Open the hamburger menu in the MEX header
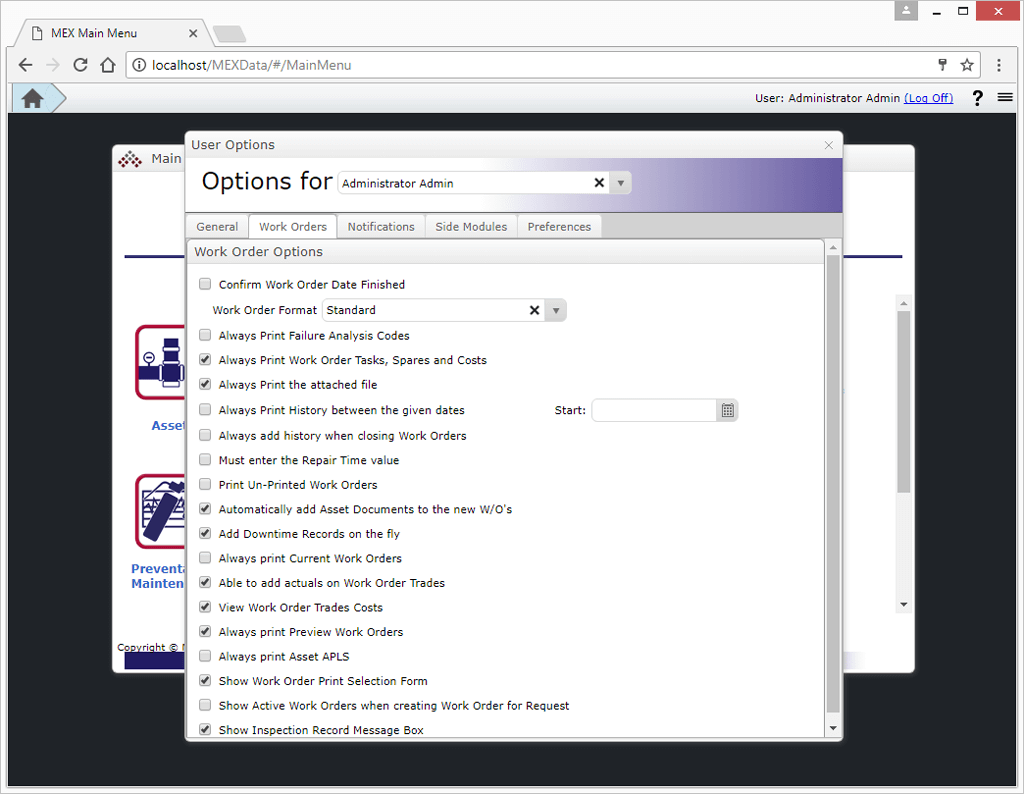Screen dimensions: 1024x794 tap(1005, 98)
